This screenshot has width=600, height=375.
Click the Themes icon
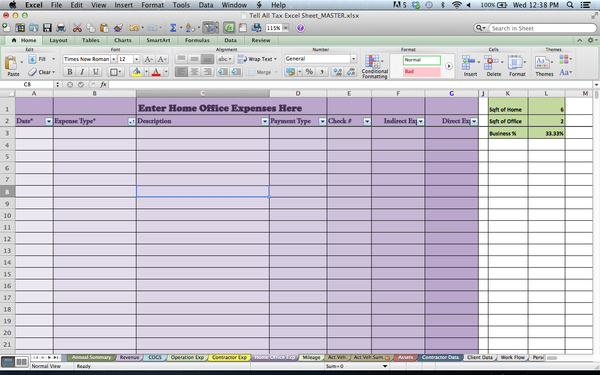[x=542, y=62]
